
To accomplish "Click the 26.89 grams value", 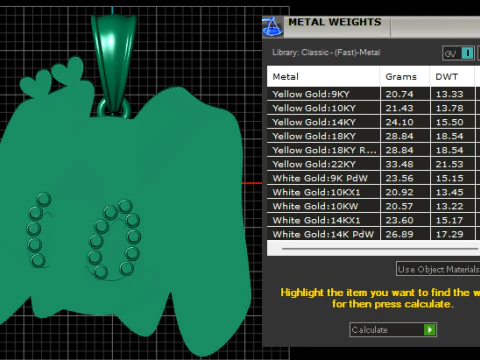I will click(399, 234).
